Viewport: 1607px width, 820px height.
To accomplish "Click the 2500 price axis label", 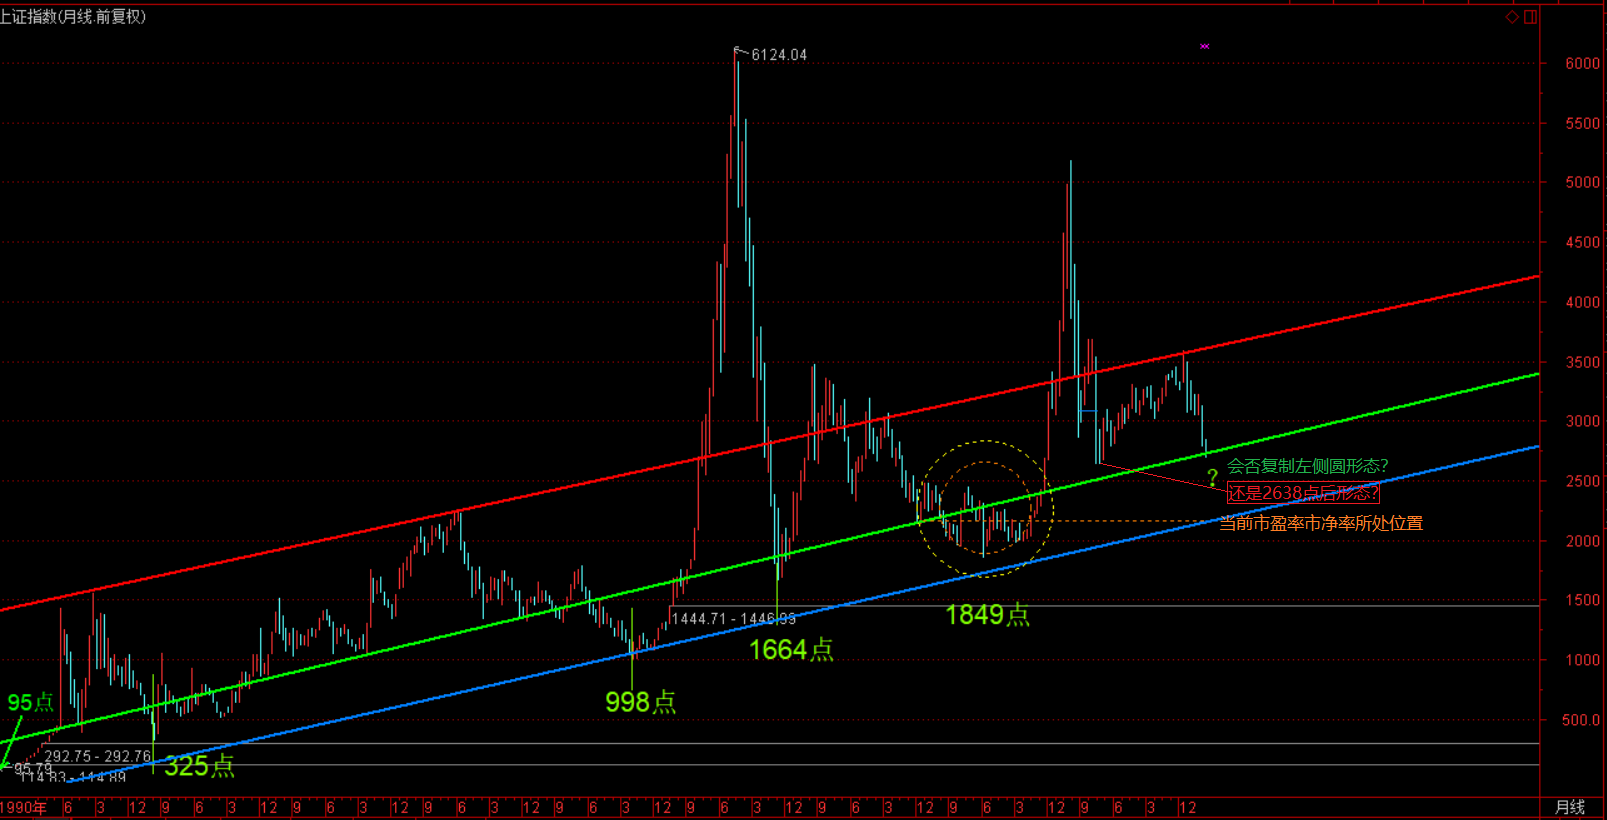I will [1583, 481].
